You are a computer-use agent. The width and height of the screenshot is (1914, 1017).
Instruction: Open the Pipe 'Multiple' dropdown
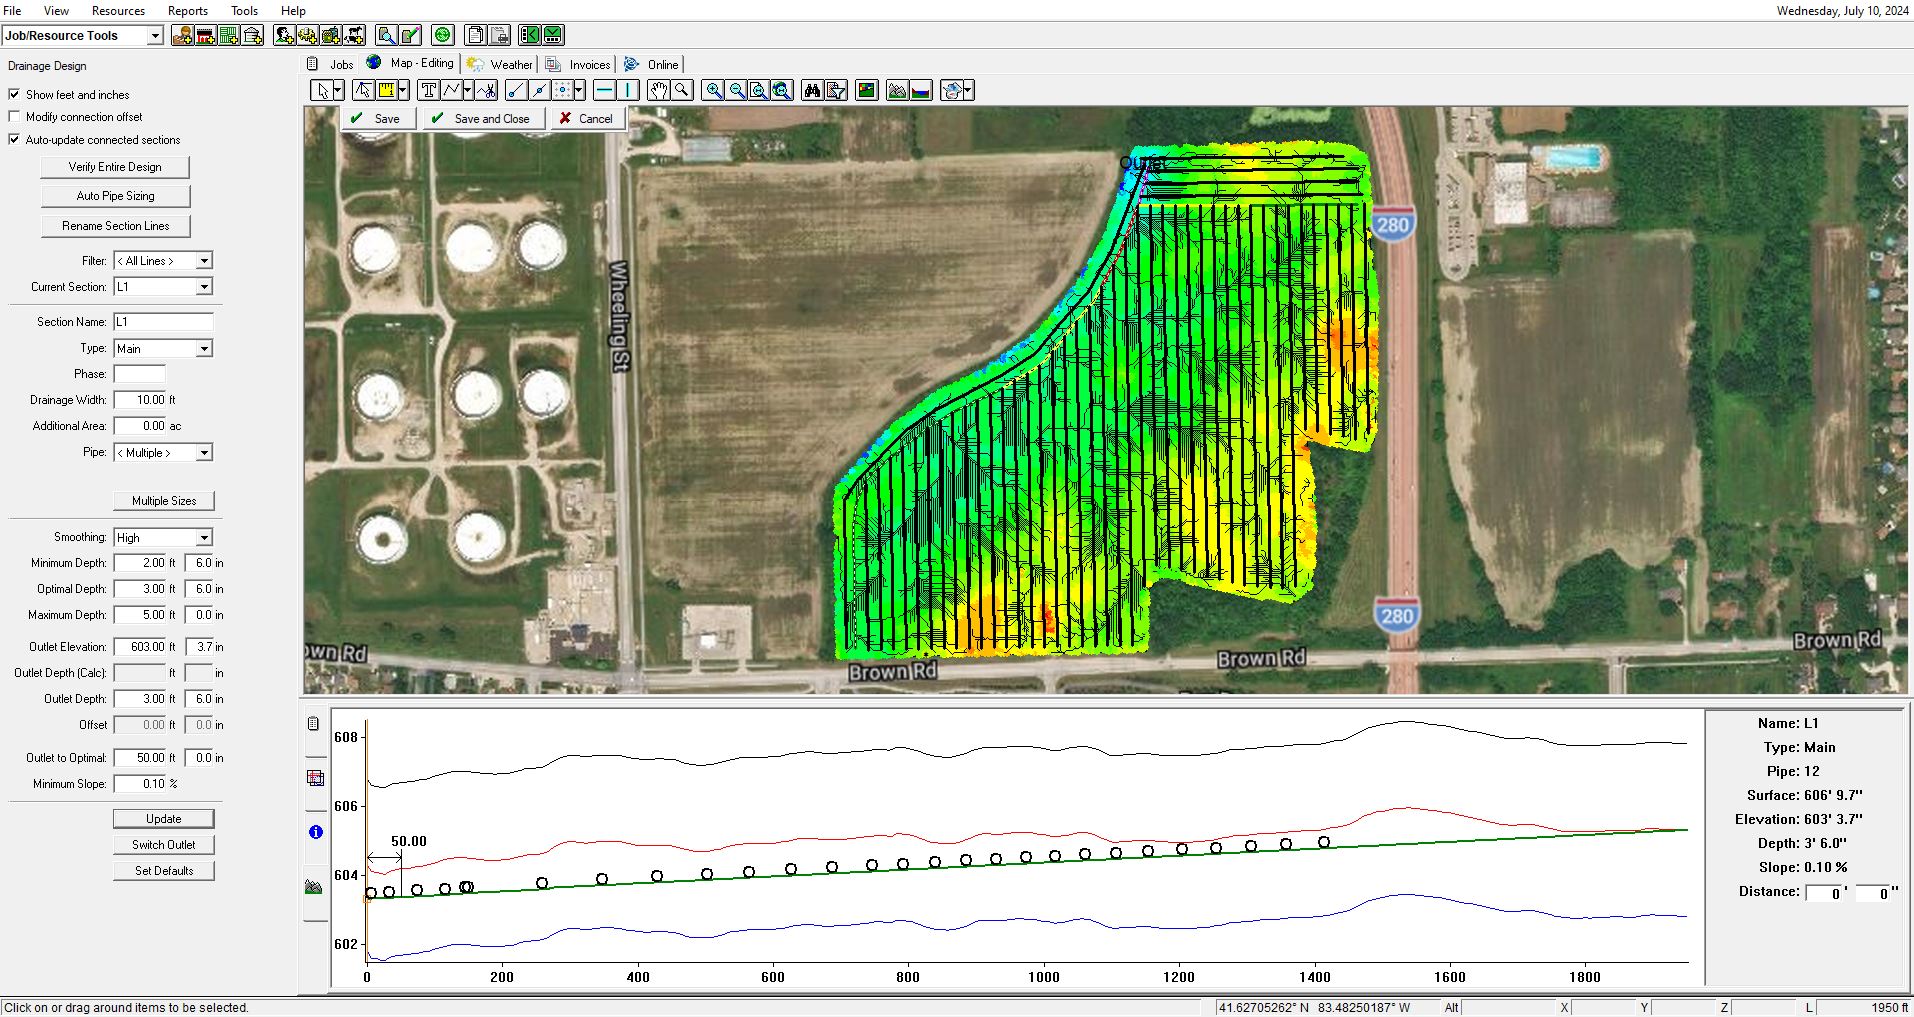pos(204,453)
